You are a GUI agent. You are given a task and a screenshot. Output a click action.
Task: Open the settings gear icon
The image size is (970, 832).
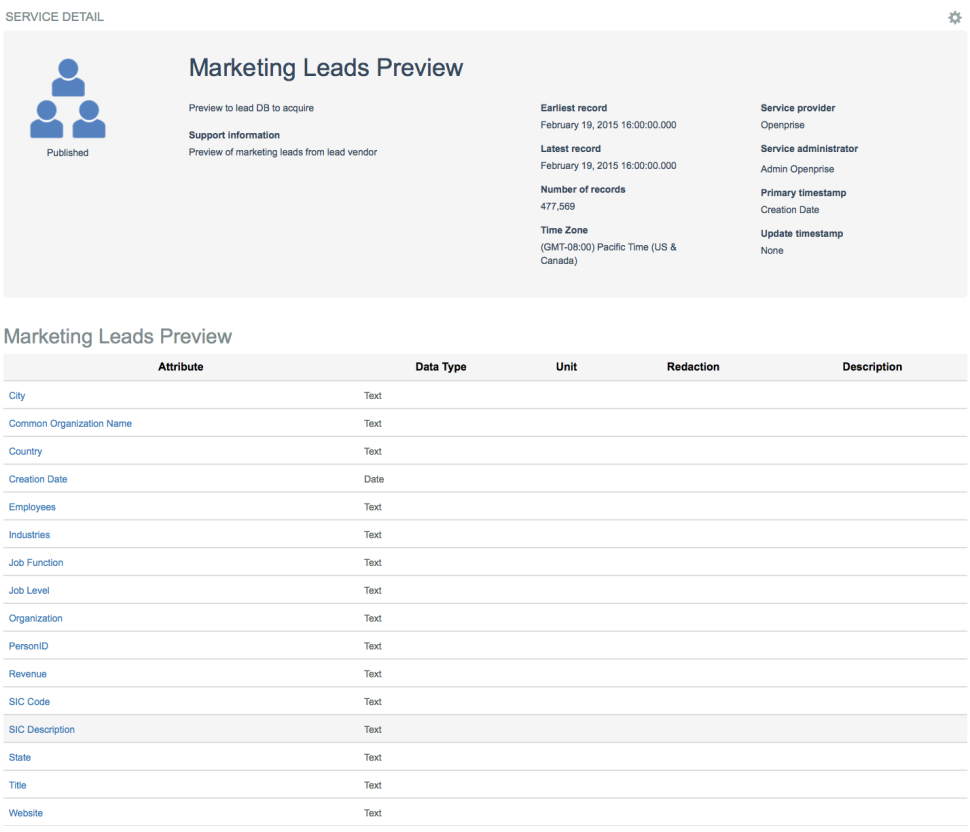[x=954, y=17]
